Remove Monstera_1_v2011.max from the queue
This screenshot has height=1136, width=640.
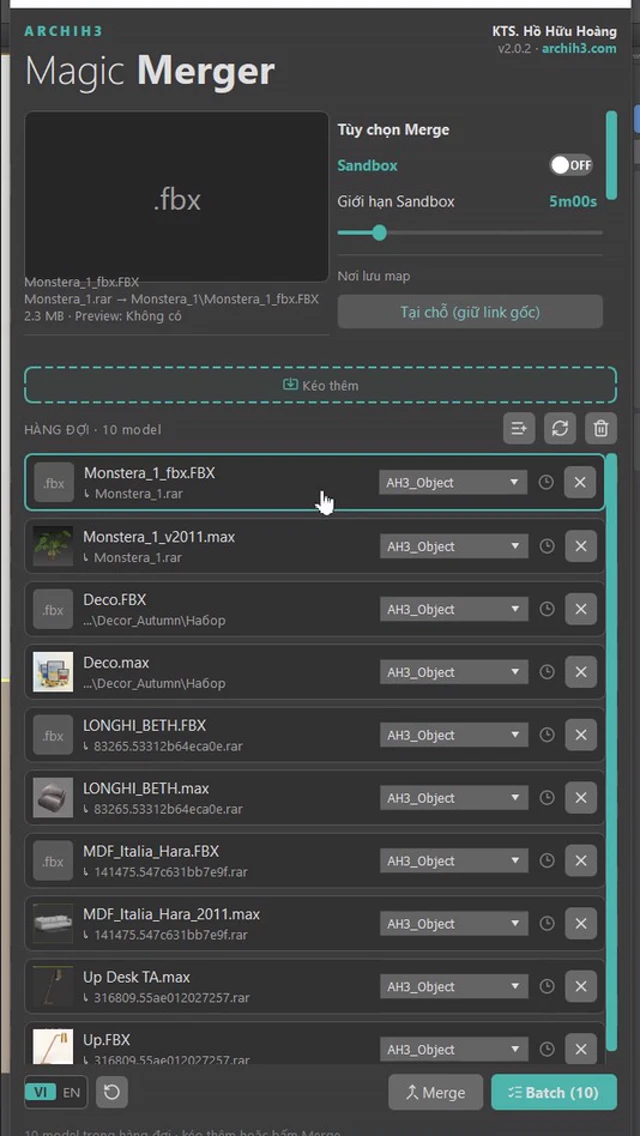(581, 546)
